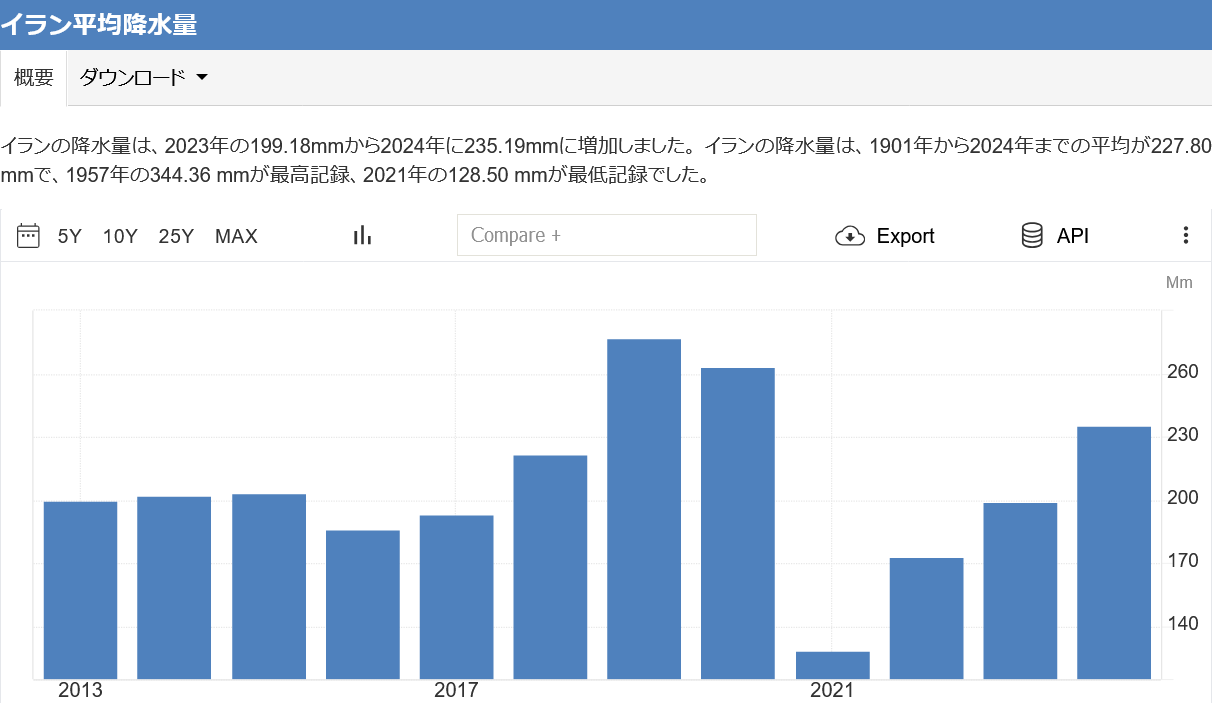Select the 5Y time range
This screenshot has width=1212, height=703.
69,237
